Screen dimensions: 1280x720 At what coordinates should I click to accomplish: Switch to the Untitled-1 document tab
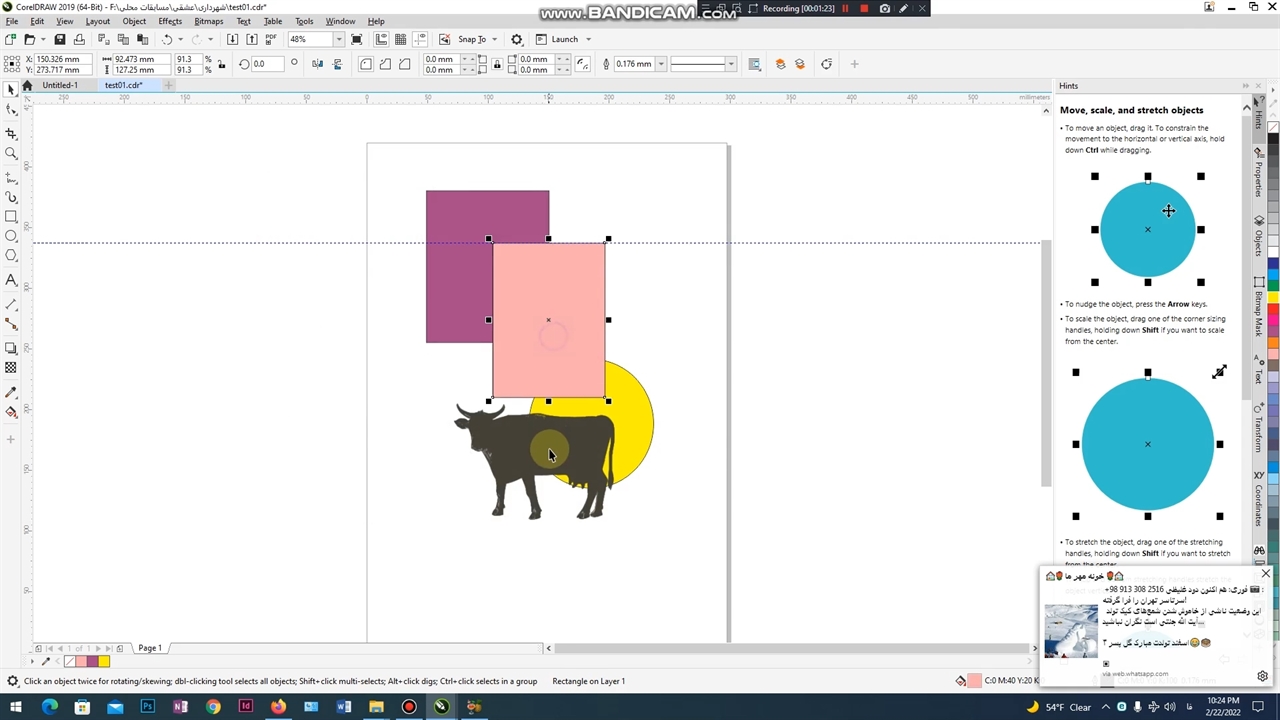click(60, 85)
